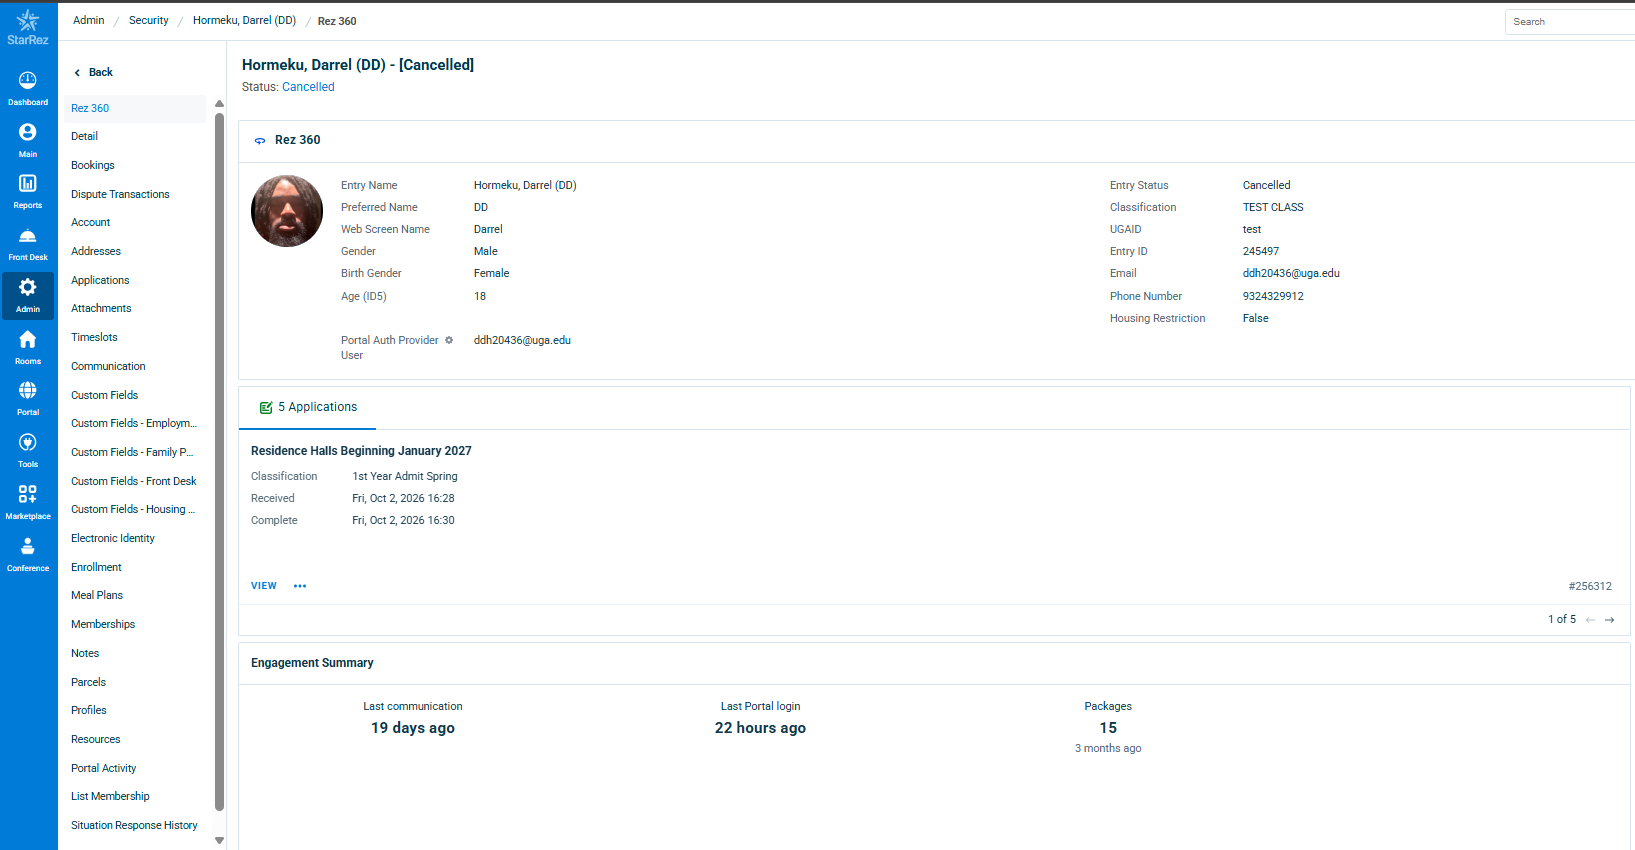The height and width of the screenshot is (850, 1635).
Task: Navigate to Security breadcrumb
Action: (x=149, y=20)
